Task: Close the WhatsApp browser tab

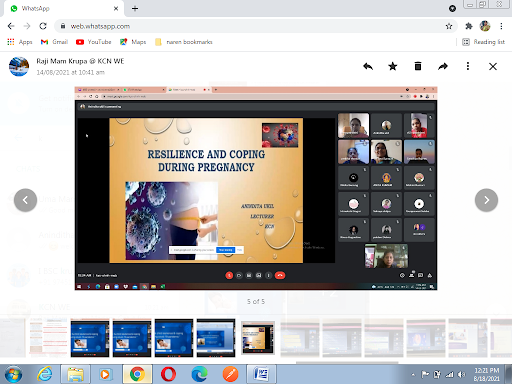Action: point(116,8)
